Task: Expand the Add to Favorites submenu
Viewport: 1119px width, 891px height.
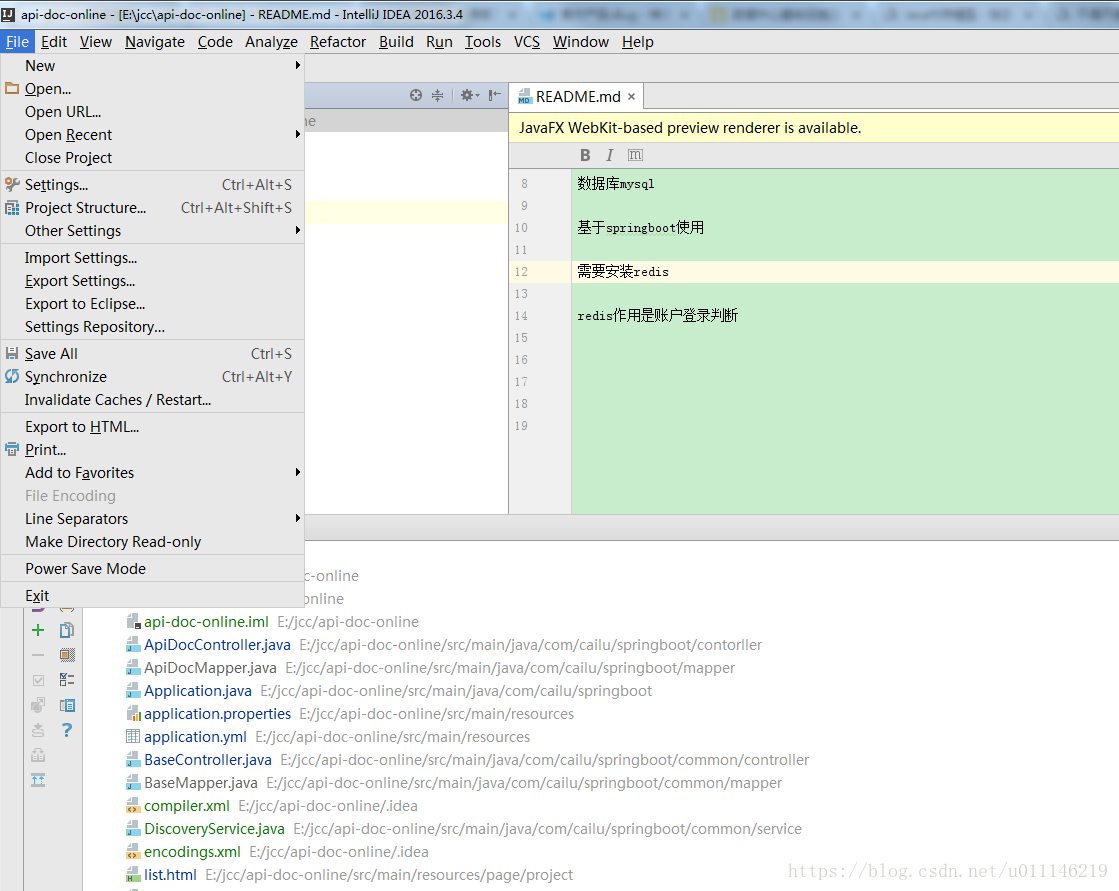Action: [153, 472]
